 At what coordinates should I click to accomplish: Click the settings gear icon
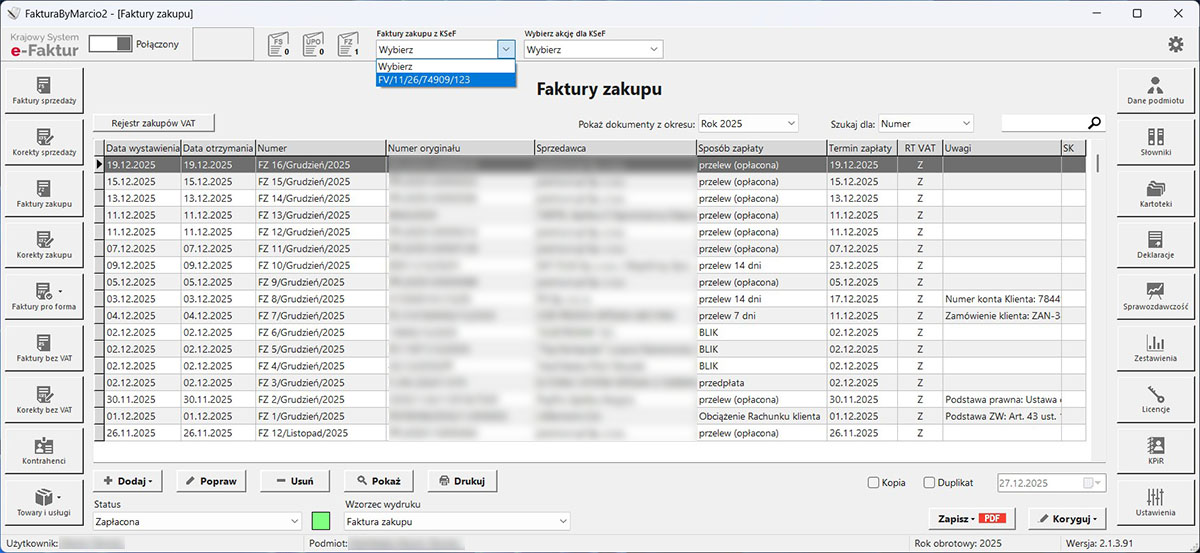1176,44
